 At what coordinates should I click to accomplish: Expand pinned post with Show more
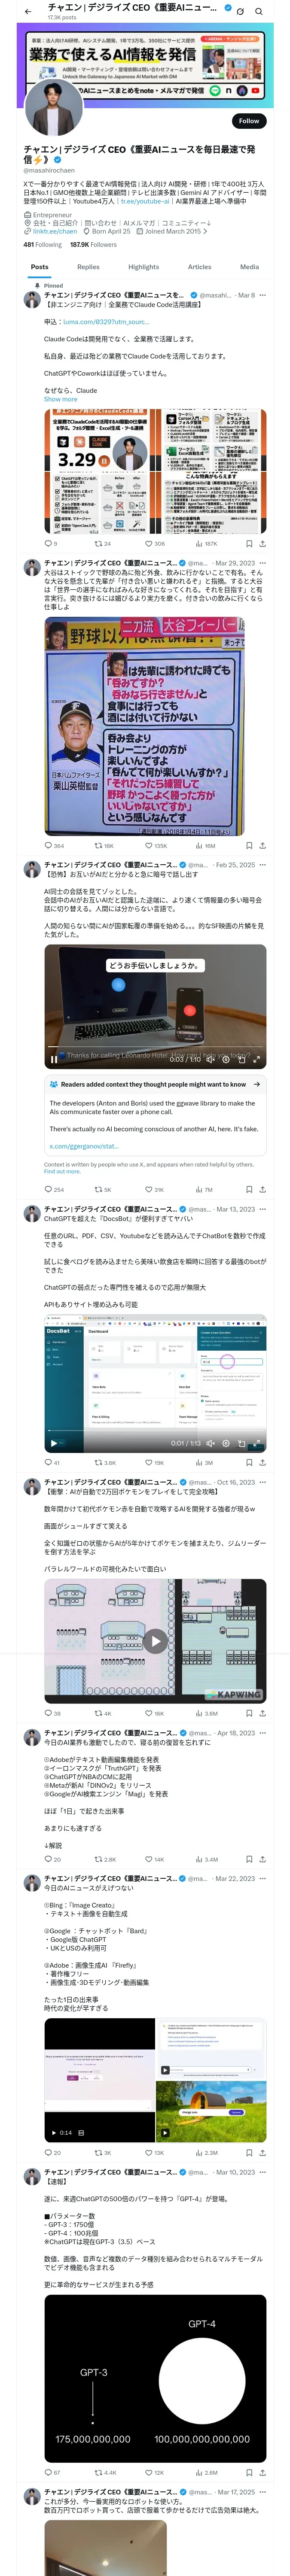click(x=60, y=399)
